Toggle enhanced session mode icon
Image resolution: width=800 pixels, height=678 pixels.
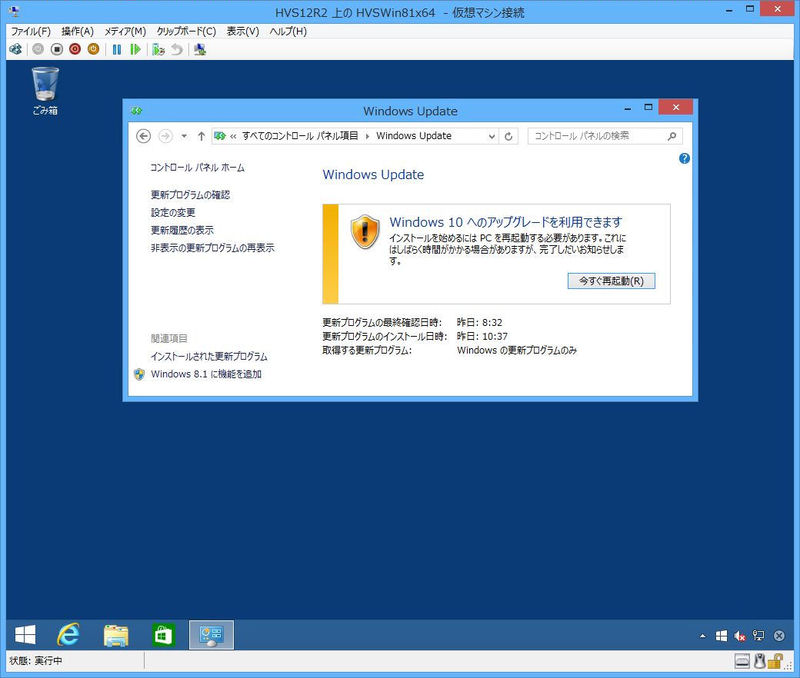[199, 49]
